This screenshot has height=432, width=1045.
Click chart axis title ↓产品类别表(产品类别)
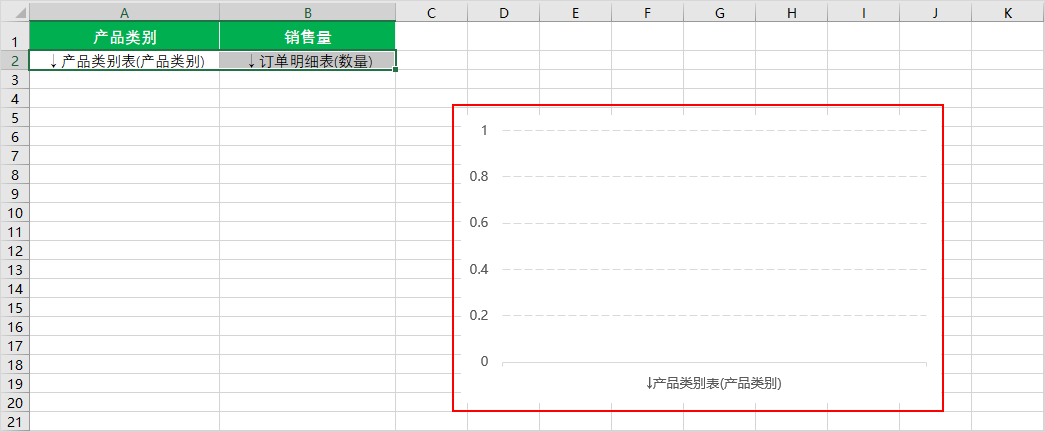(713, 383)
